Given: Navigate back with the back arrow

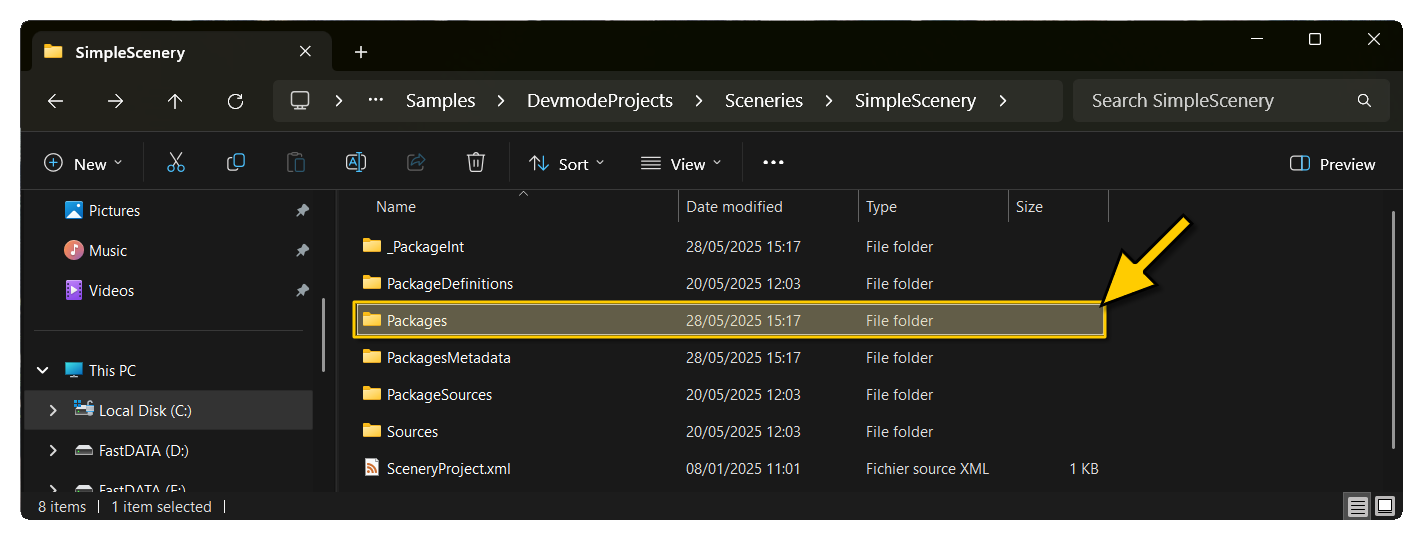Looking at the screenshot, I should 55,101.
